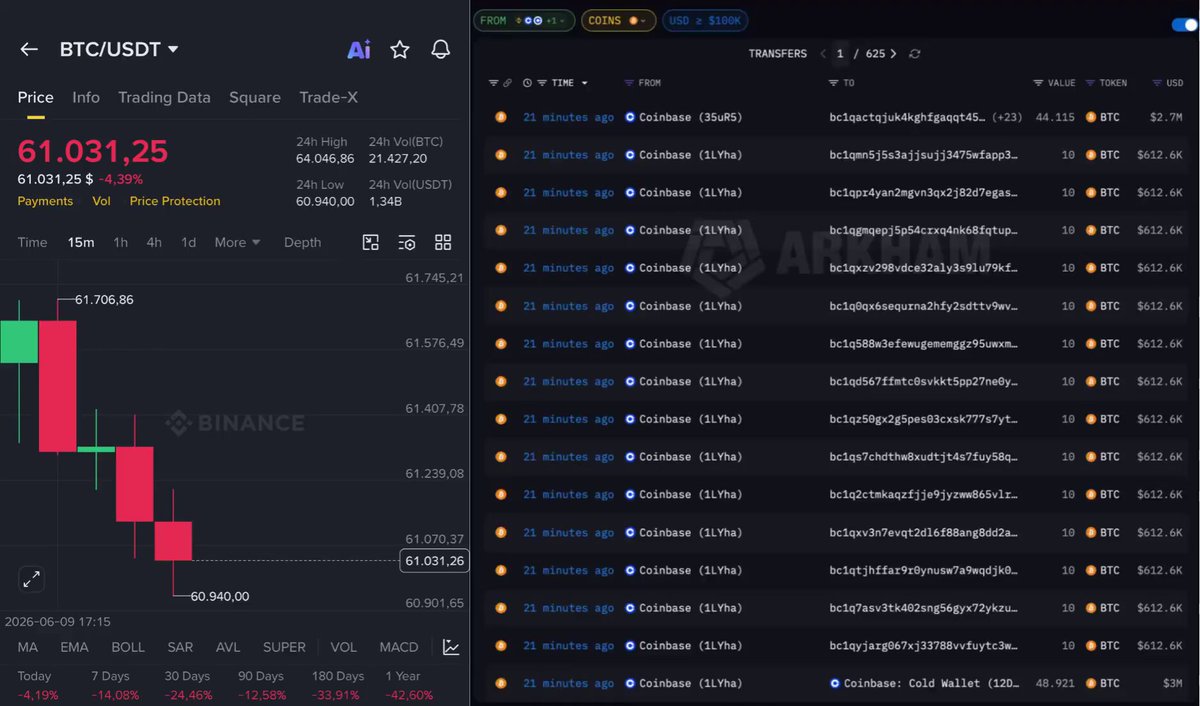Click the Today -4,19% performance
The height and width of the screenshot is (706, 1200).
point(38,685)
